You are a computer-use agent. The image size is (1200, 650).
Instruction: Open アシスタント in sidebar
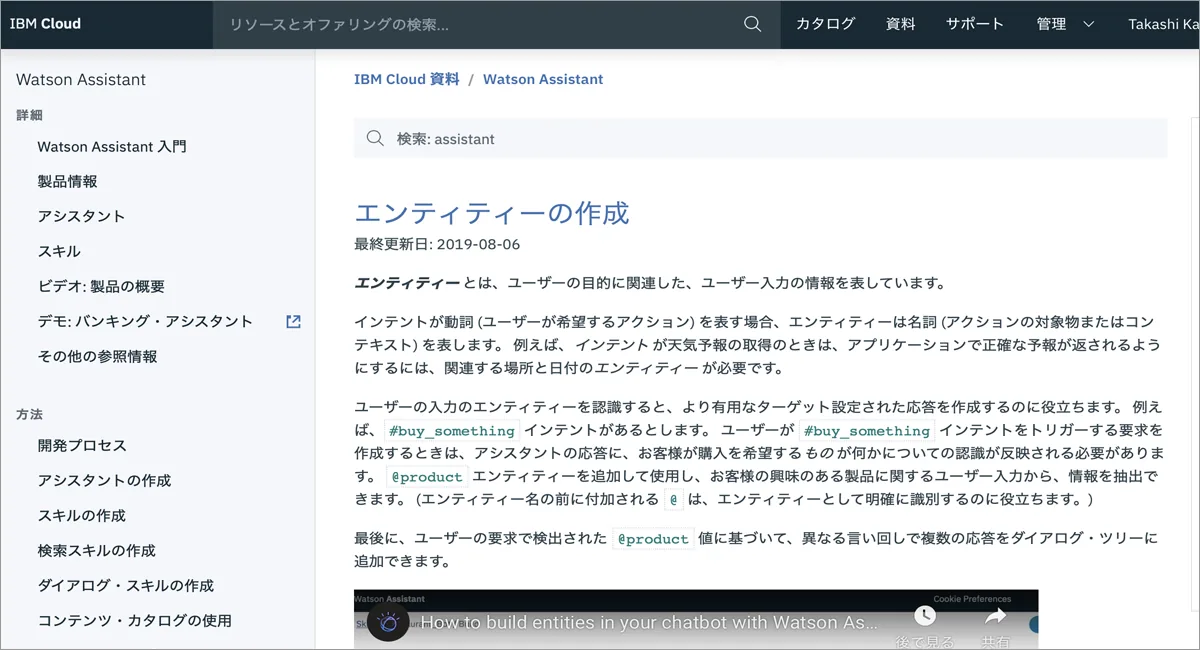click(81, 216)
